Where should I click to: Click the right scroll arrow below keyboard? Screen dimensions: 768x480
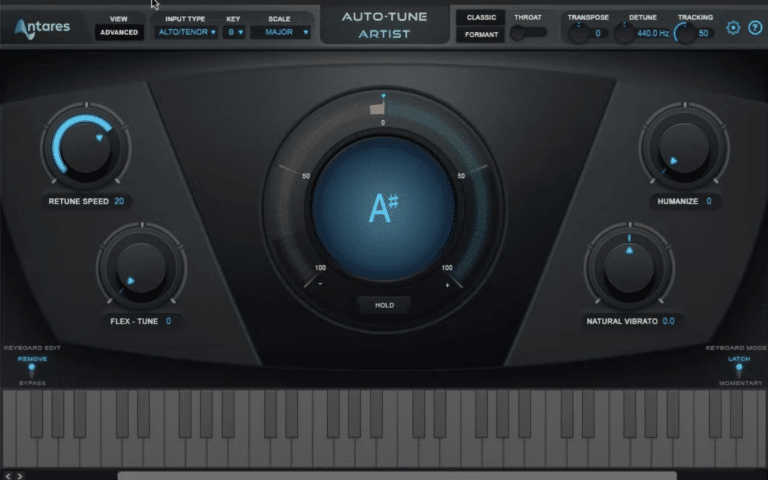20,476
